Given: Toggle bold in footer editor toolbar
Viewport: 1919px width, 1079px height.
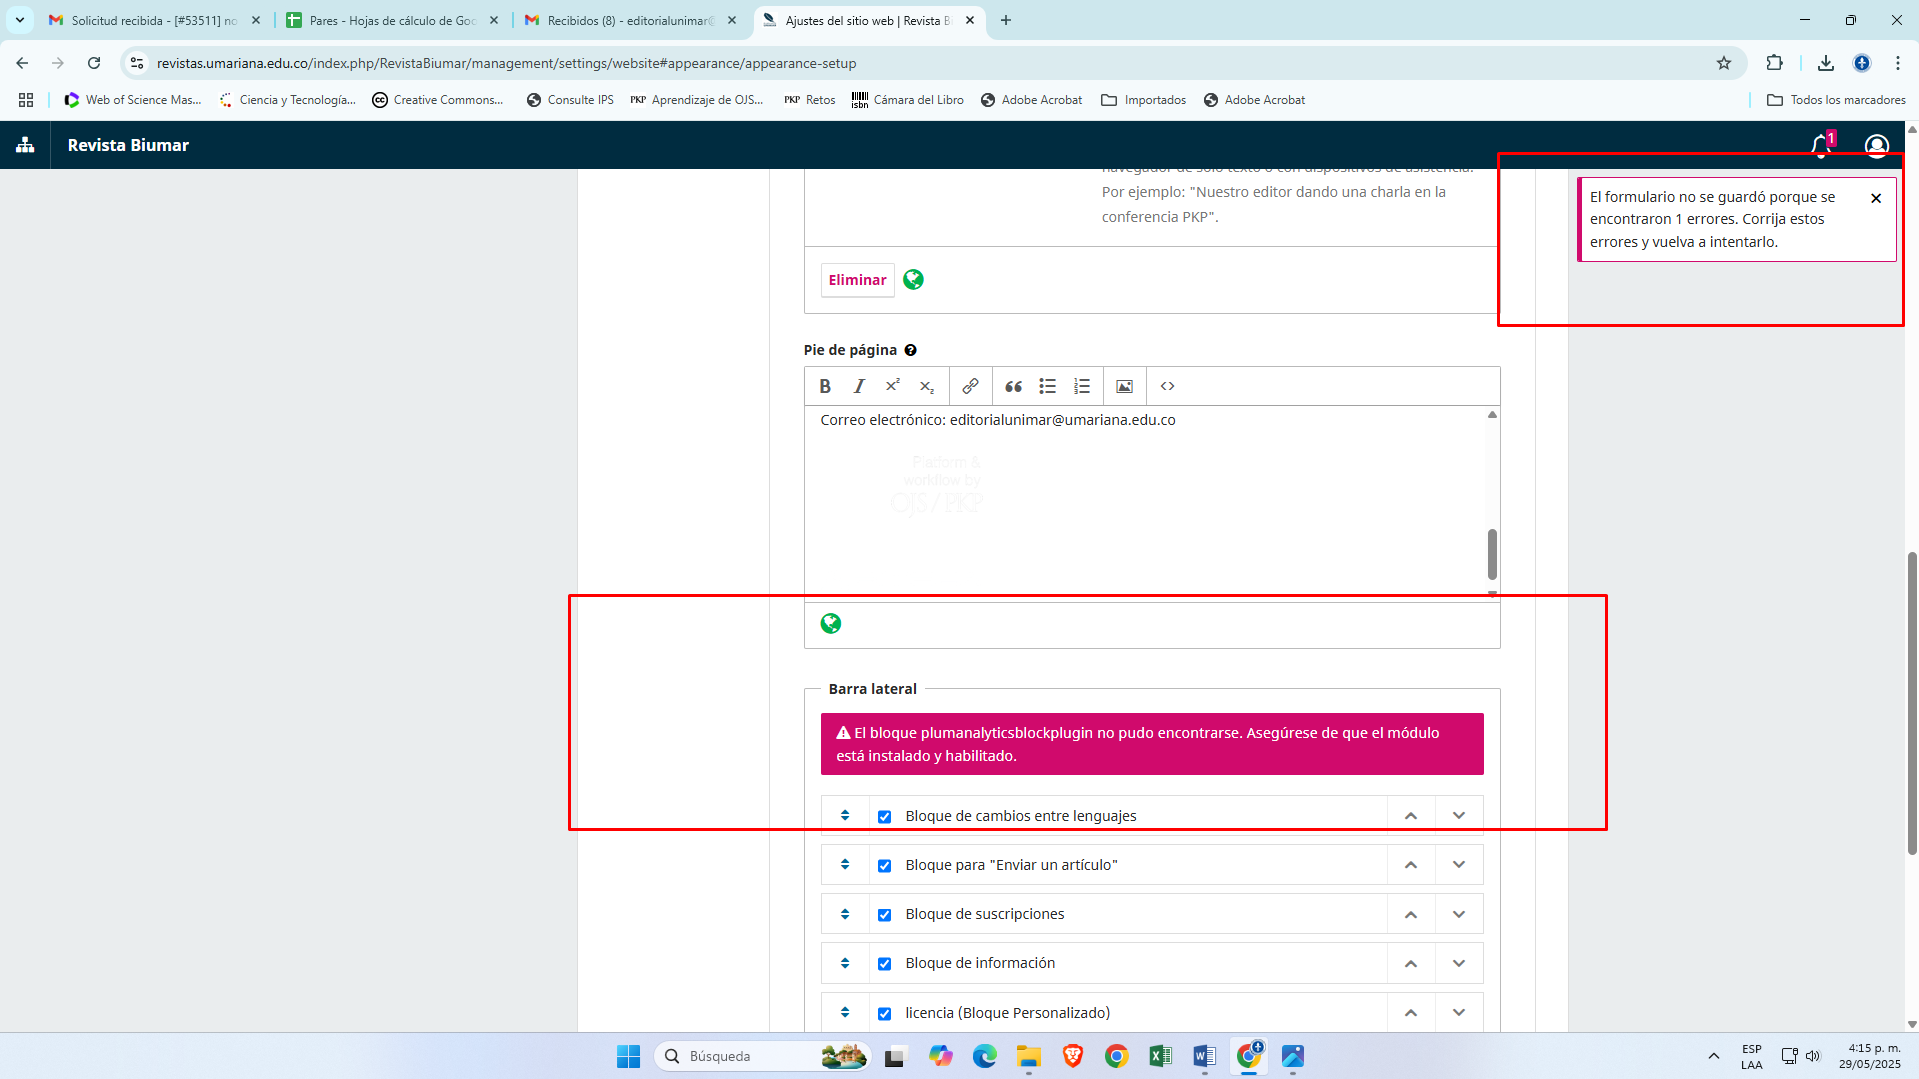Looking at the screenshot, I should point(825,386).
